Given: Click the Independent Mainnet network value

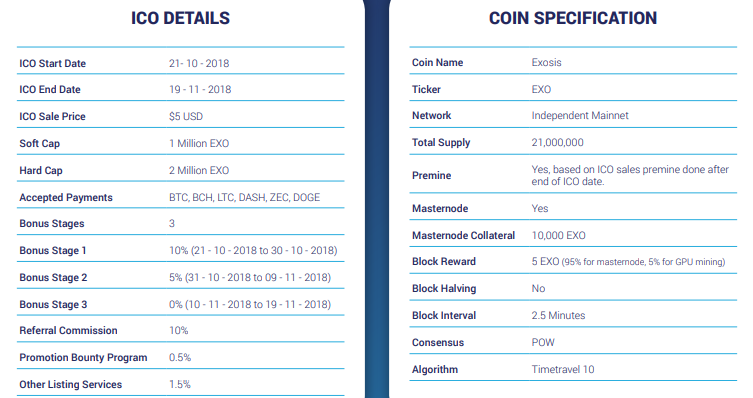Looking at the screenshot, I should coord(580,115).
